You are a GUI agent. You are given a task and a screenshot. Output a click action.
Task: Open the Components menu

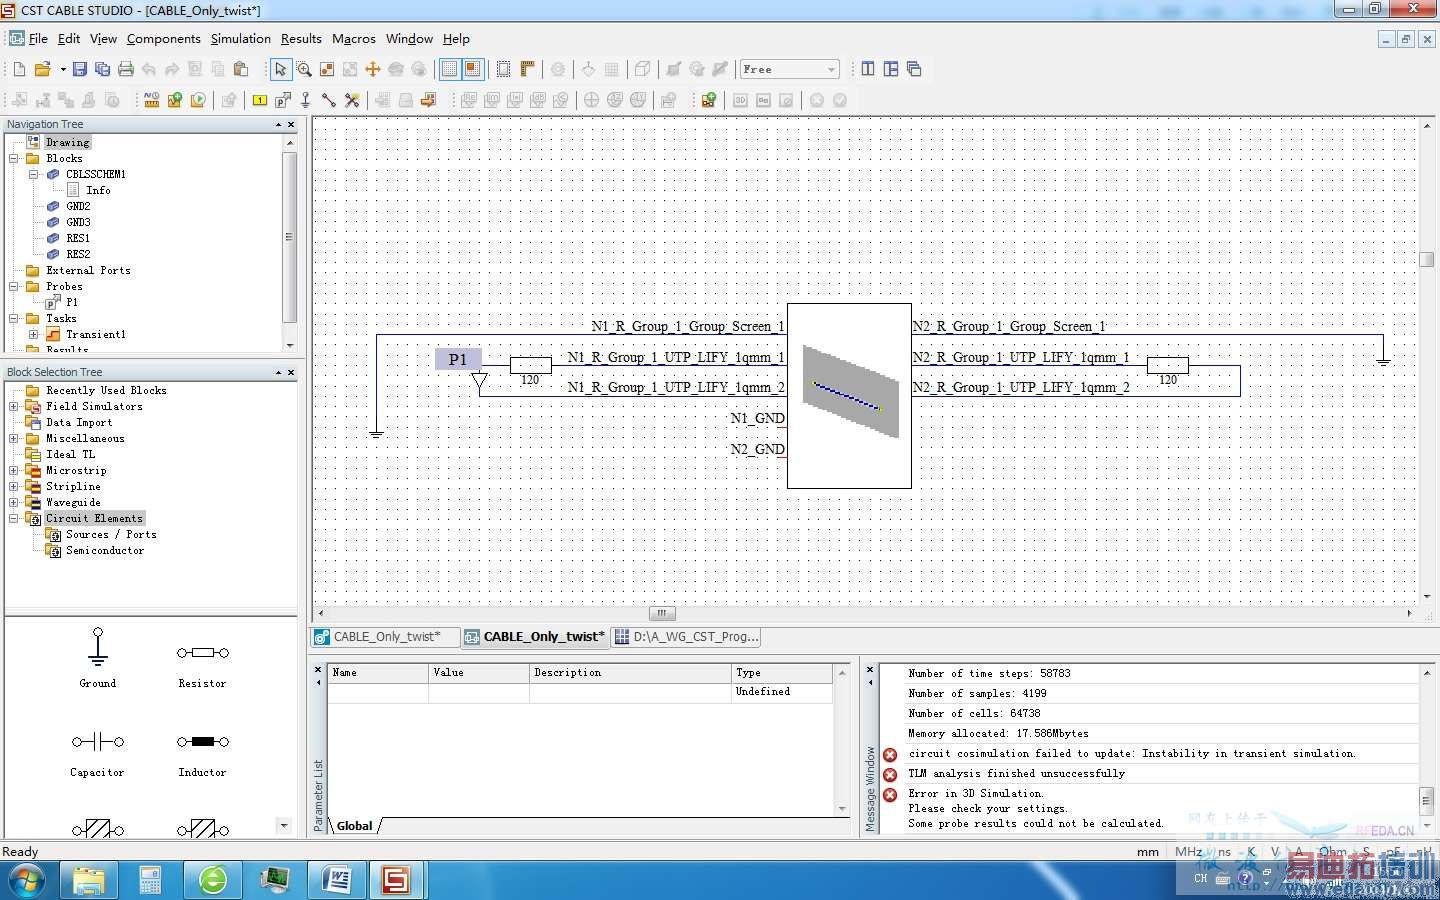click(163, 38)
